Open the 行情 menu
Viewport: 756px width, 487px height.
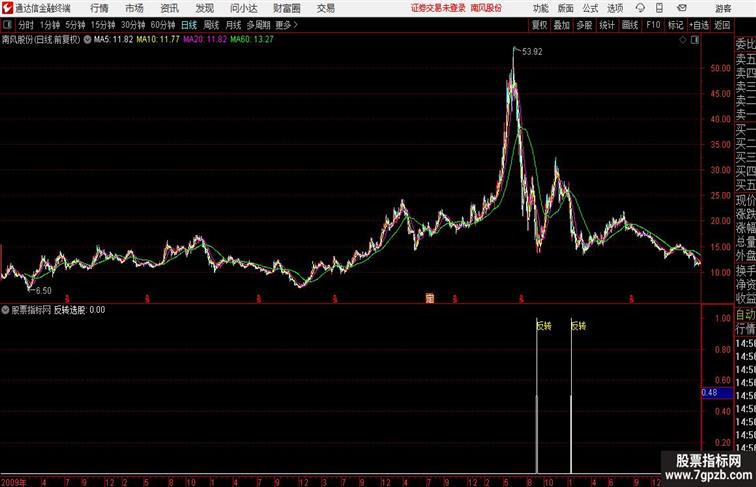(99, 8)
